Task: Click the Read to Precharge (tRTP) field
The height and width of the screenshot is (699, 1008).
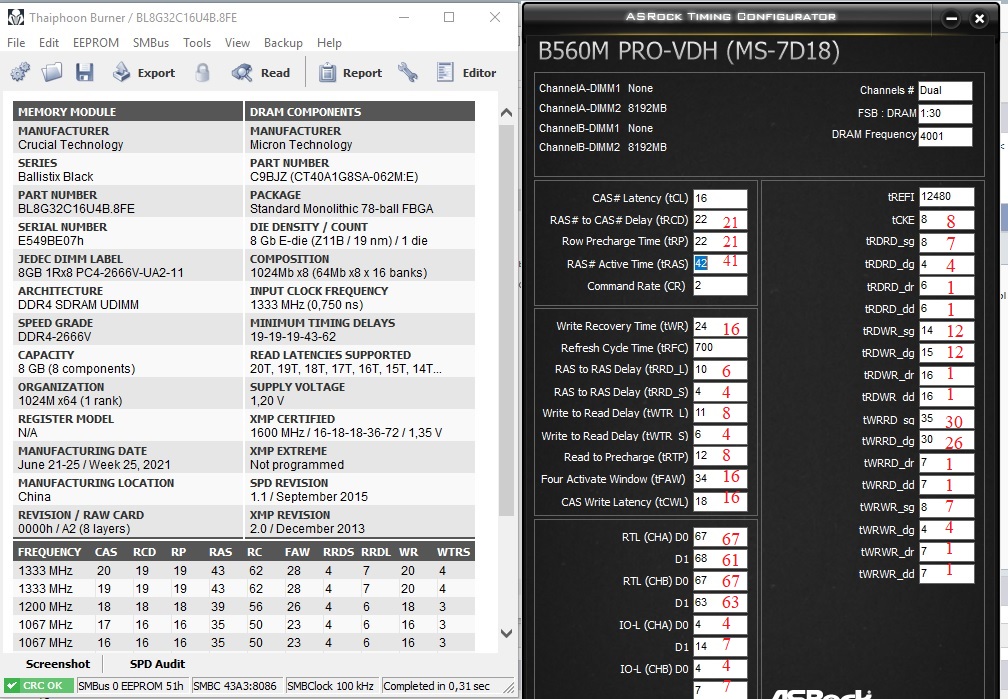Action: pos(720,456)
